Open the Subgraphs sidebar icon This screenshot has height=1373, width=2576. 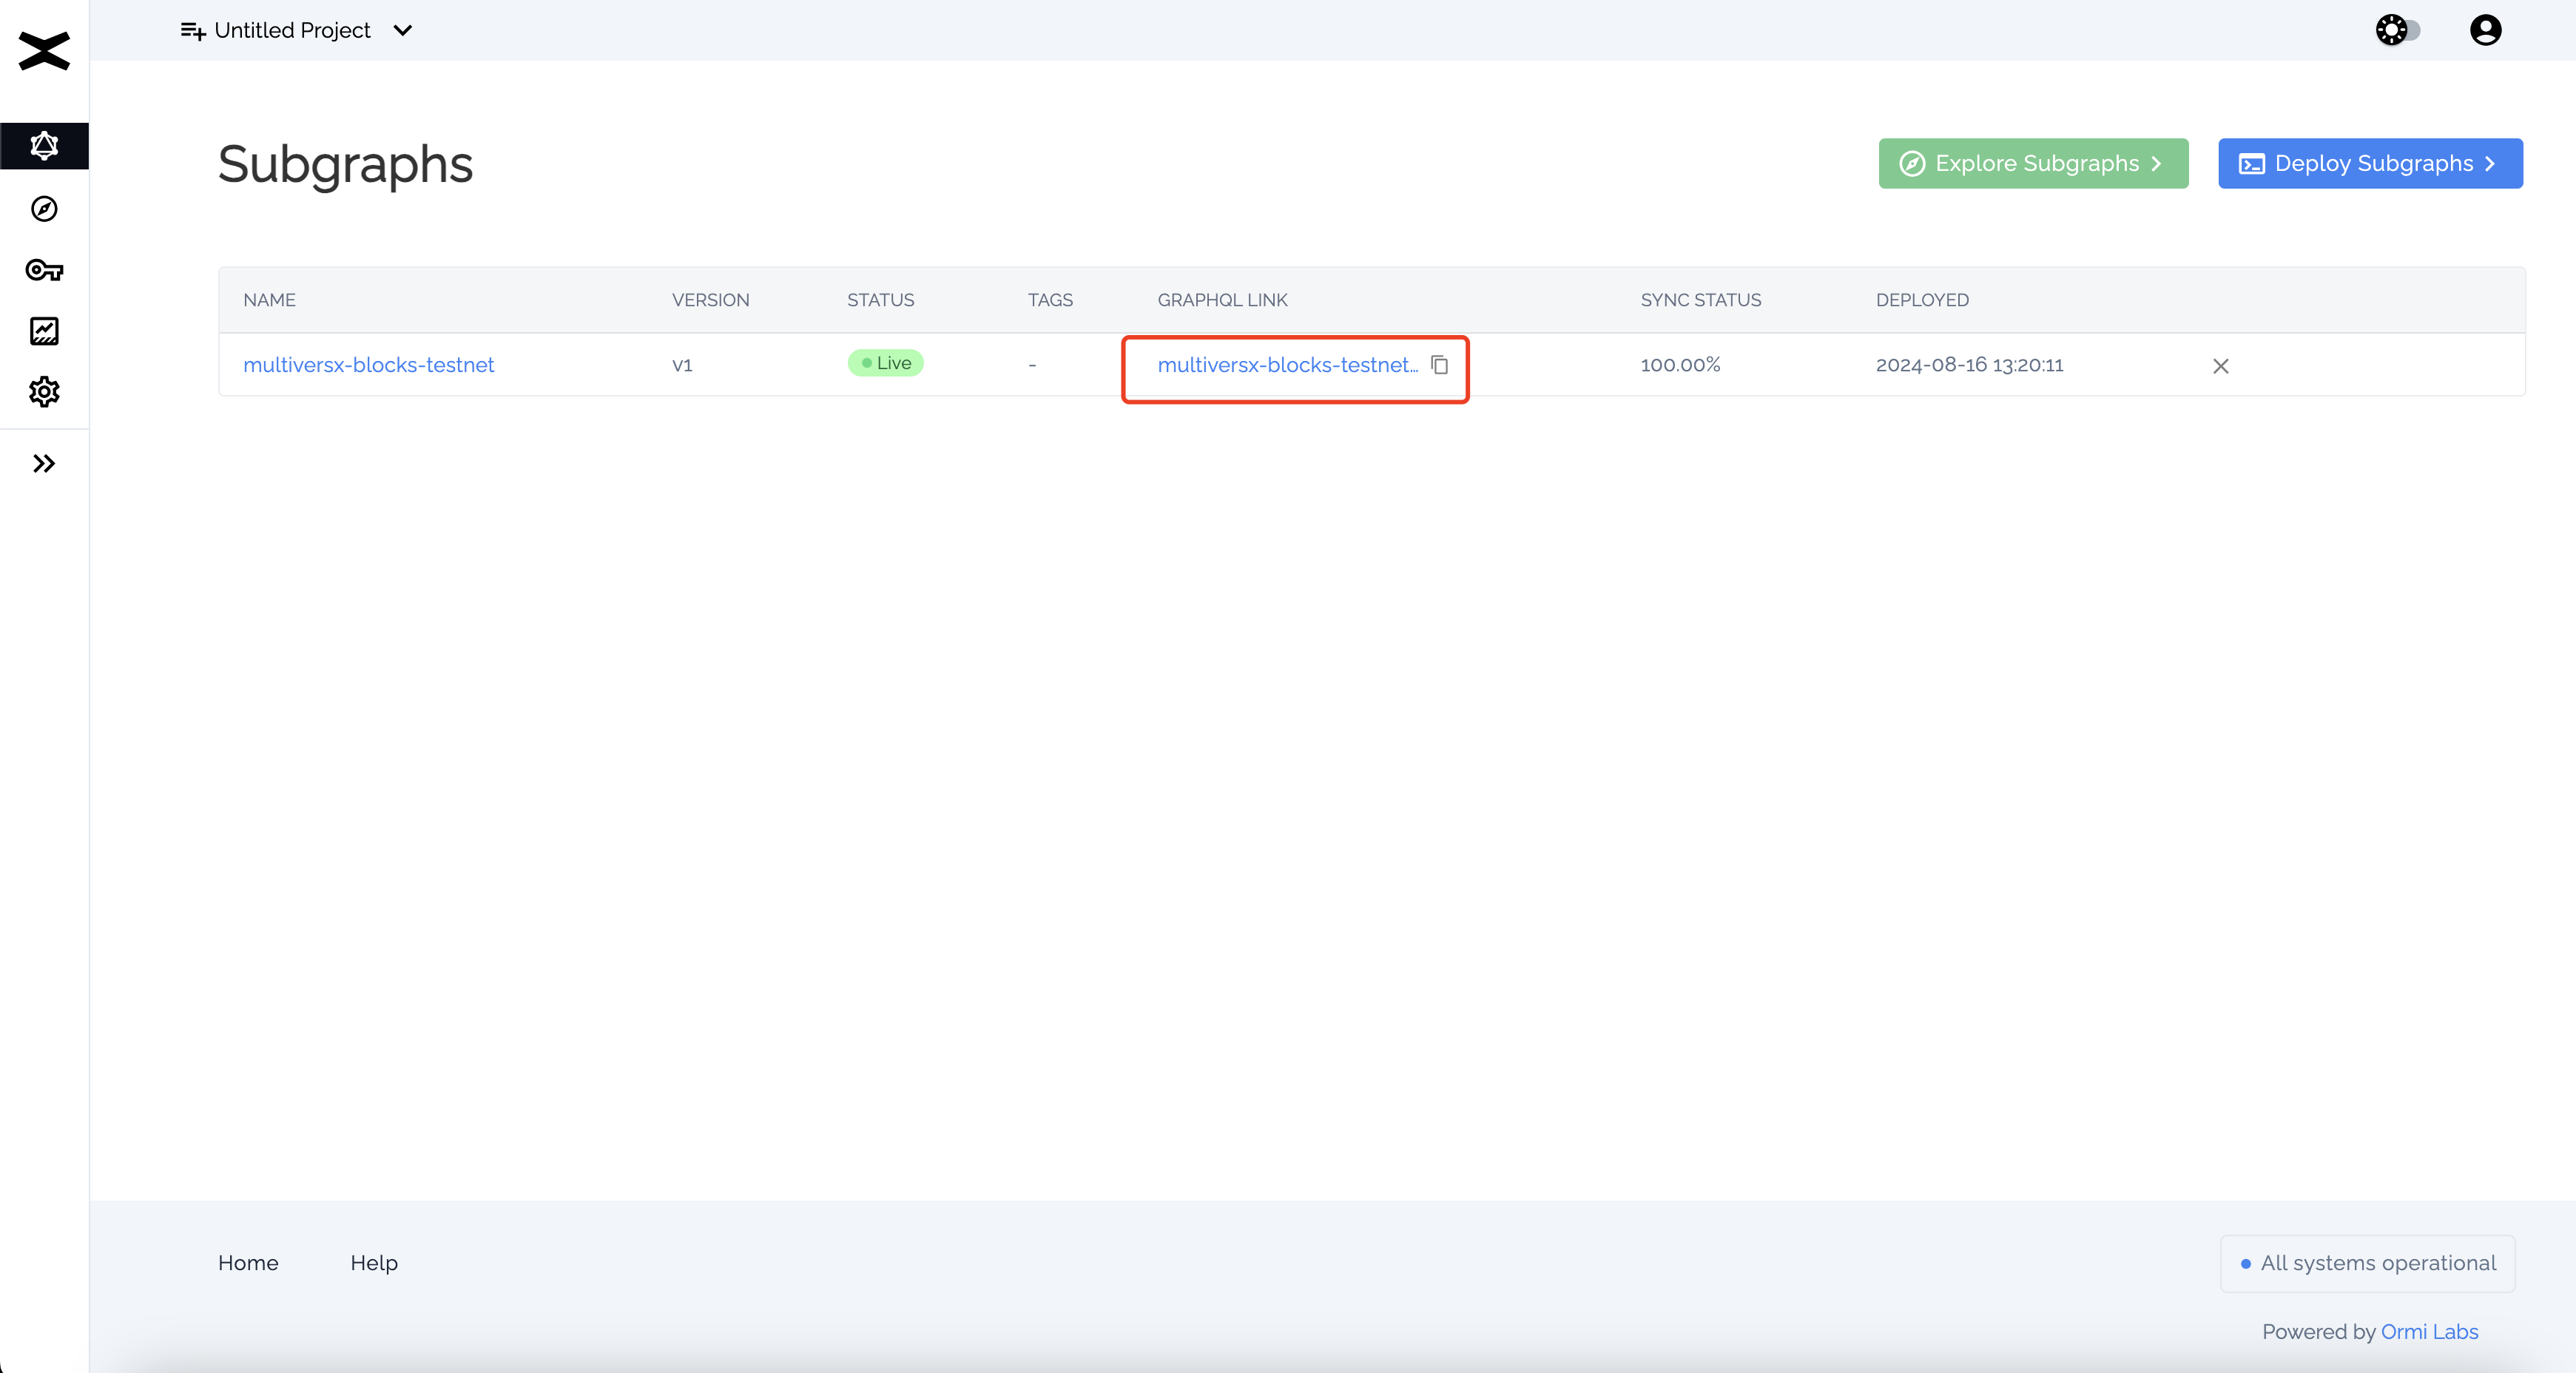click(44, 146)
